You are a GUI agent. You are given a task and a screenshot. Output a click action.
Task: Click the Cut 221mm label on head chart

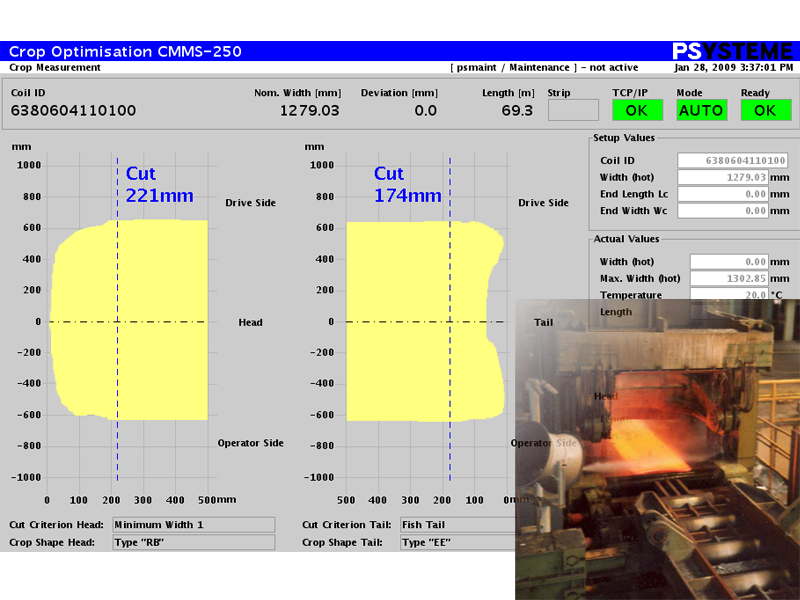(160, 185)
